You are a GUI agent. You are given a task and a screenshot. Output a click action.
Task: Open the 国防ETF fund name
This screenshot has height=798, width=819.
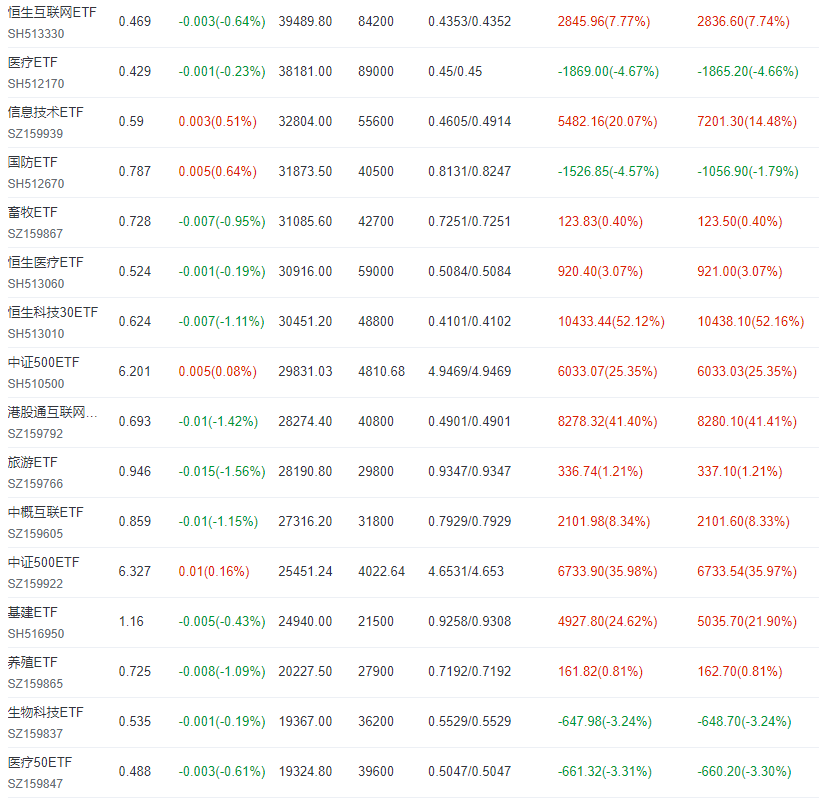32,162
